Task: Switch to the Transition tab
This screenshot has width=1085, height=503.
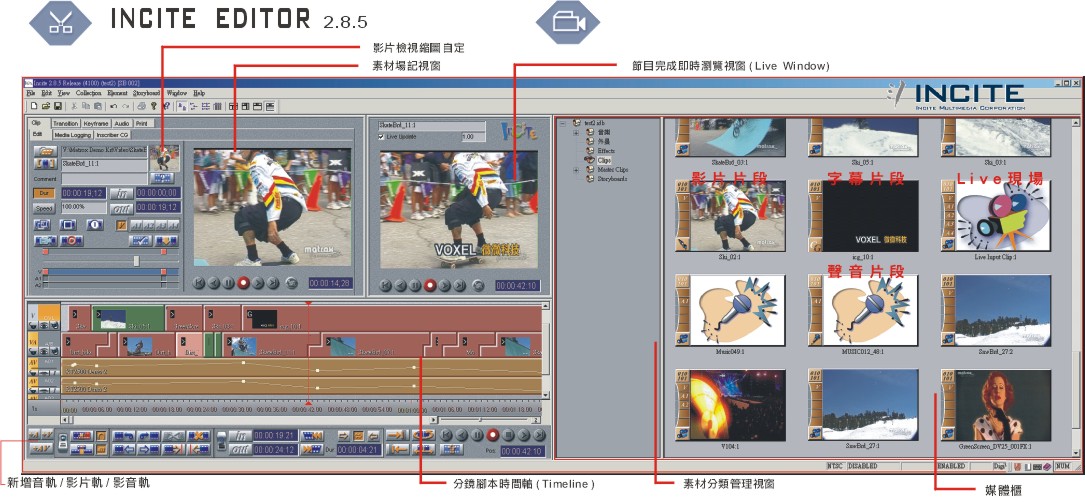Action: coord(66,123)
